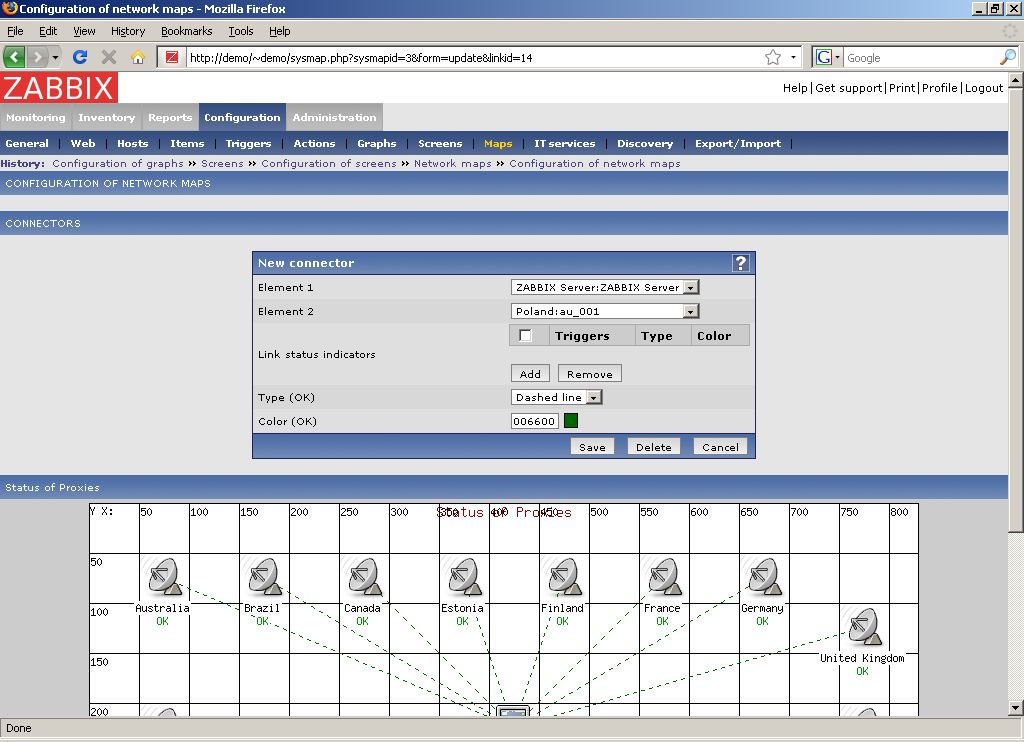Click the browser Forward arrow button
This screenshot has width=1024, height=742.
[38, 57]
